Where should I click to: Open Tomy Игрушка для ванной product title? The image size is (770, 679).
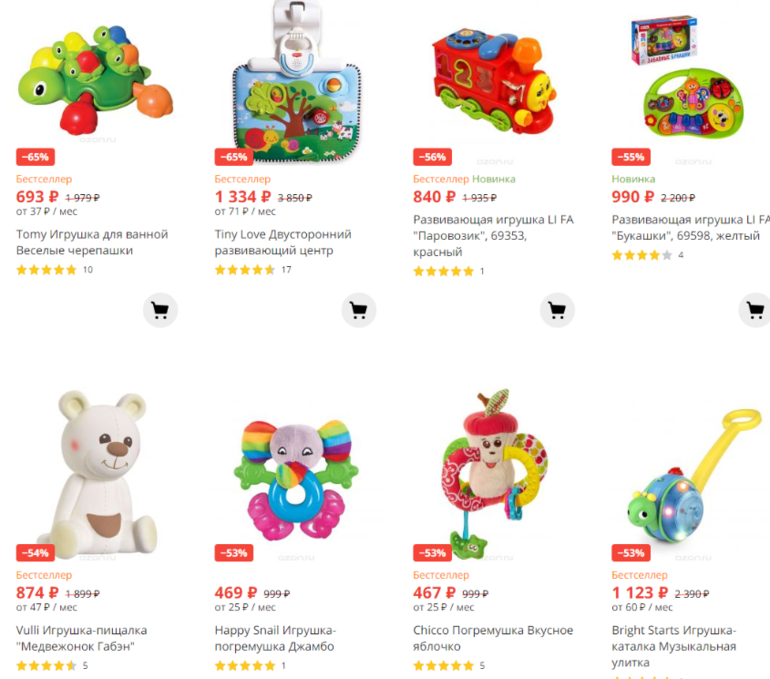coord(92,243)
